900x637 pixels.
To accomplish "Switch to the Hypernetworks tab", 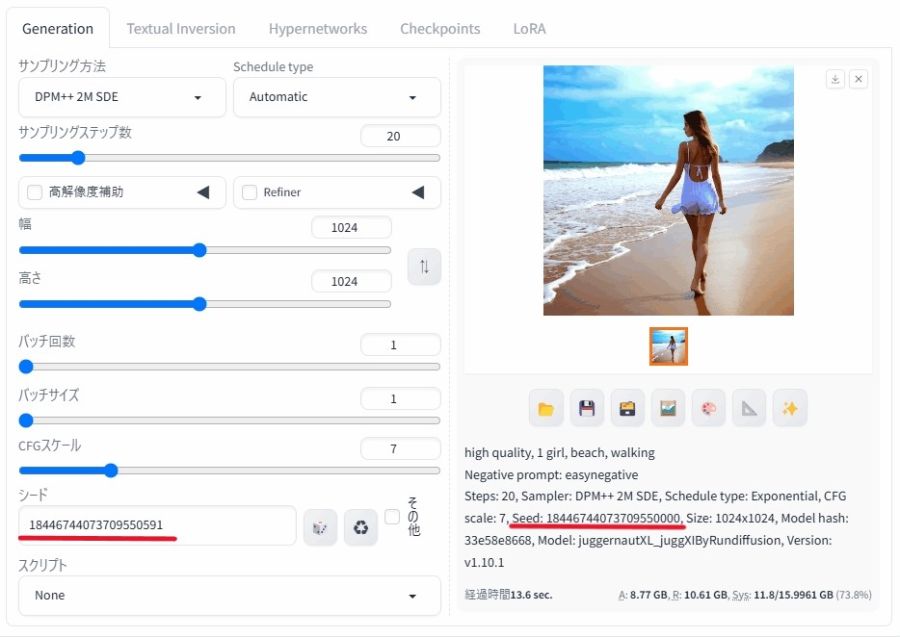I will pos(317,29).
